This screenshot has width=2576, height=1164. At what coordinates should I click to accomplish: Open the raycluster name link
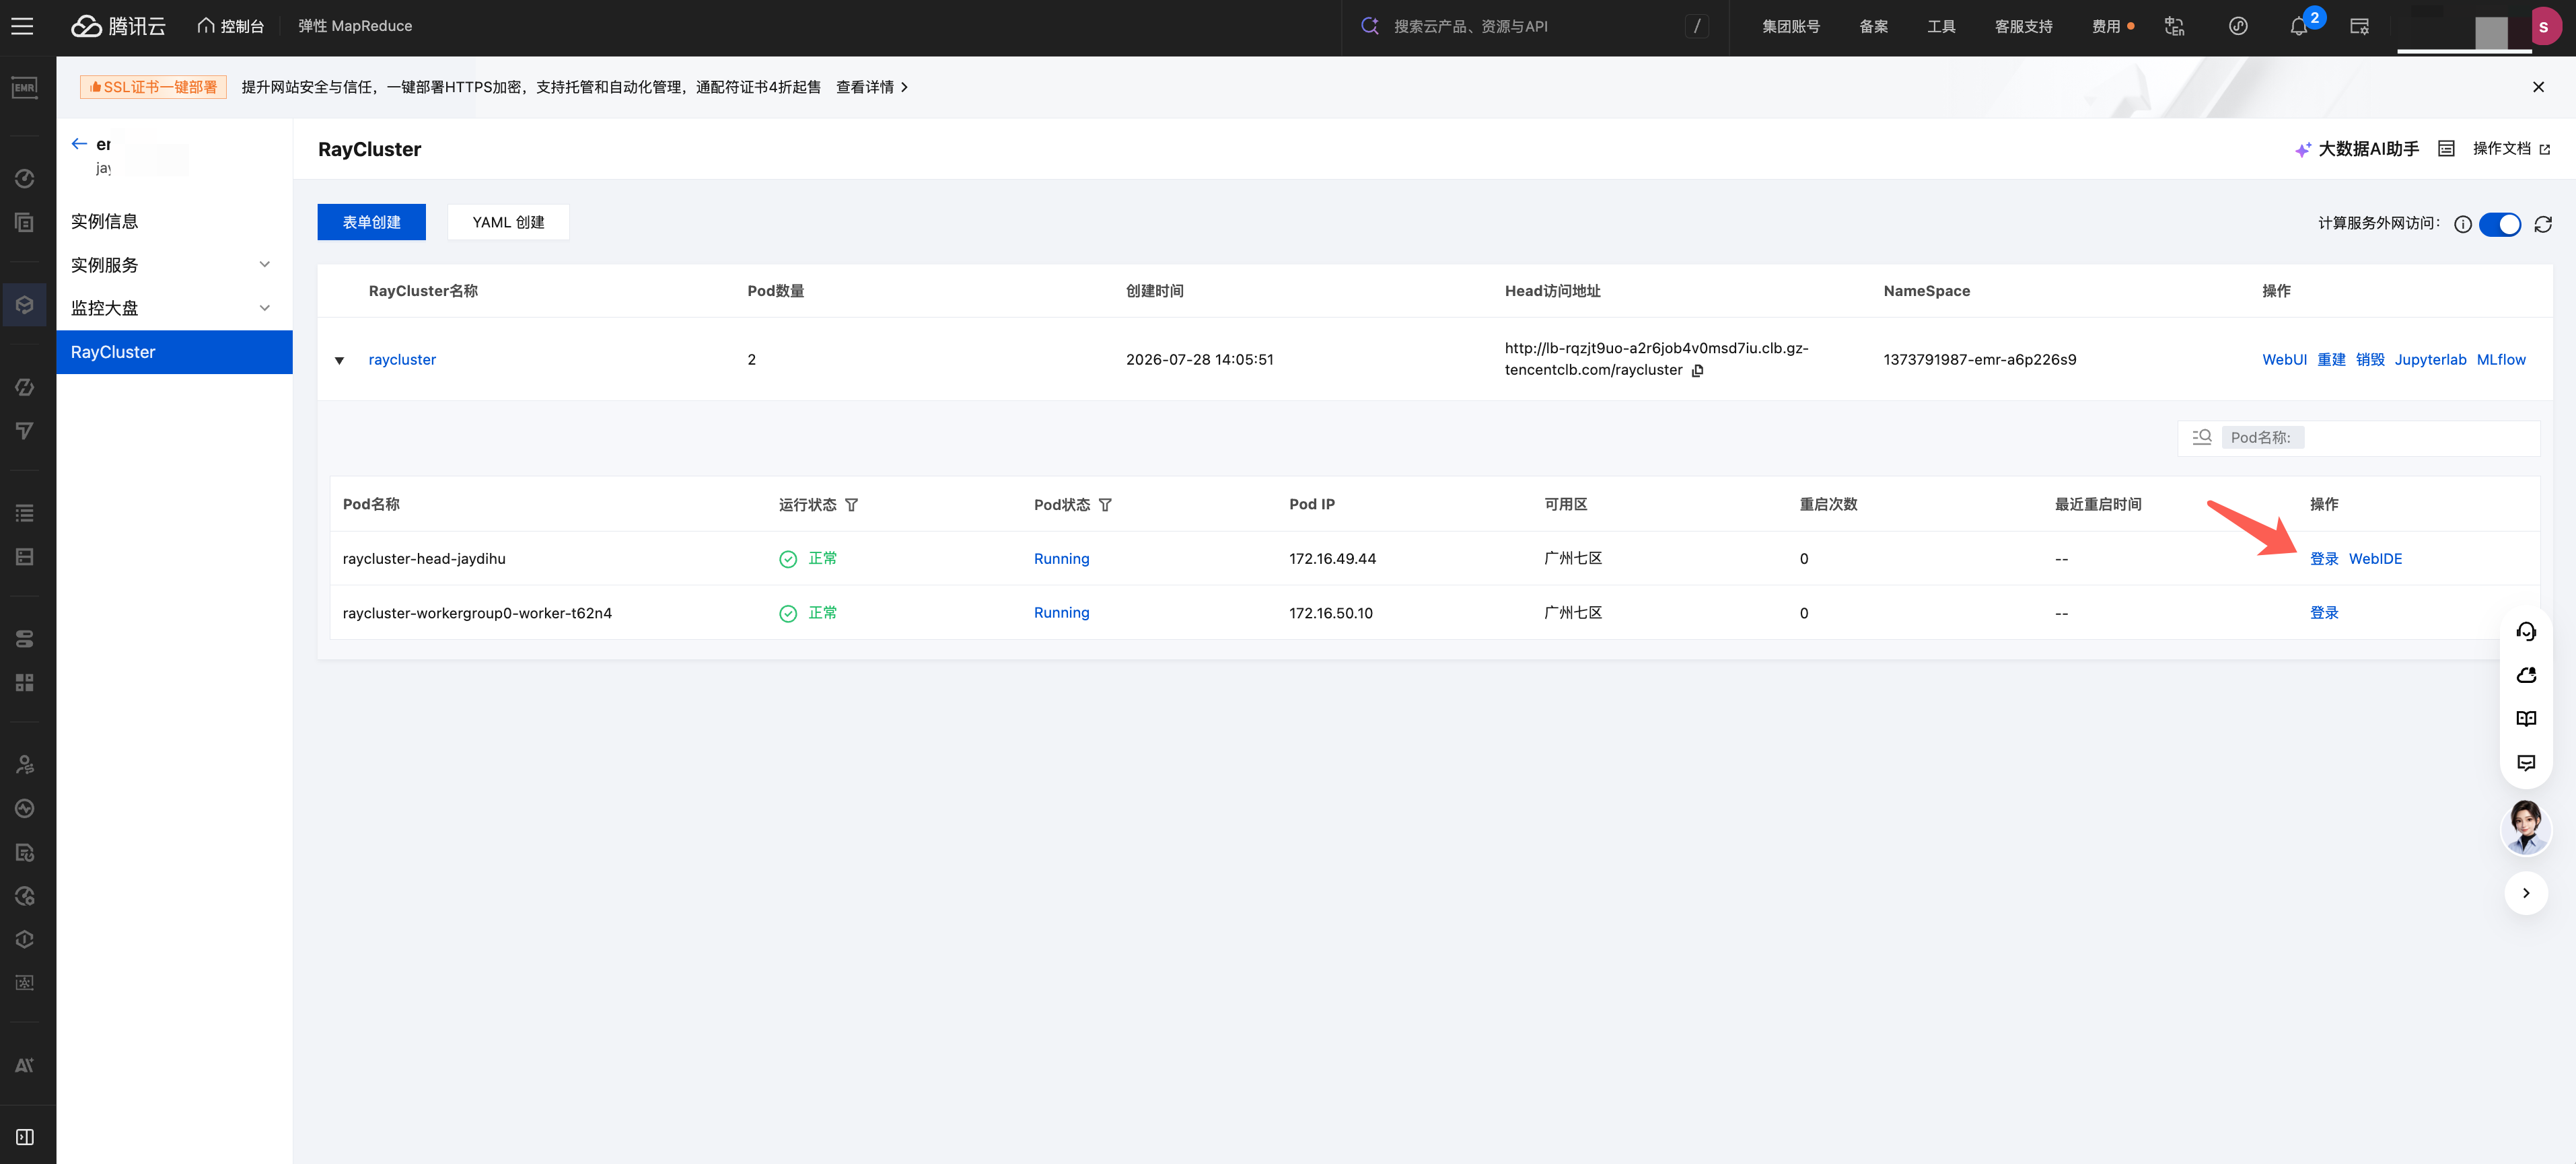[x=402, y=360]
